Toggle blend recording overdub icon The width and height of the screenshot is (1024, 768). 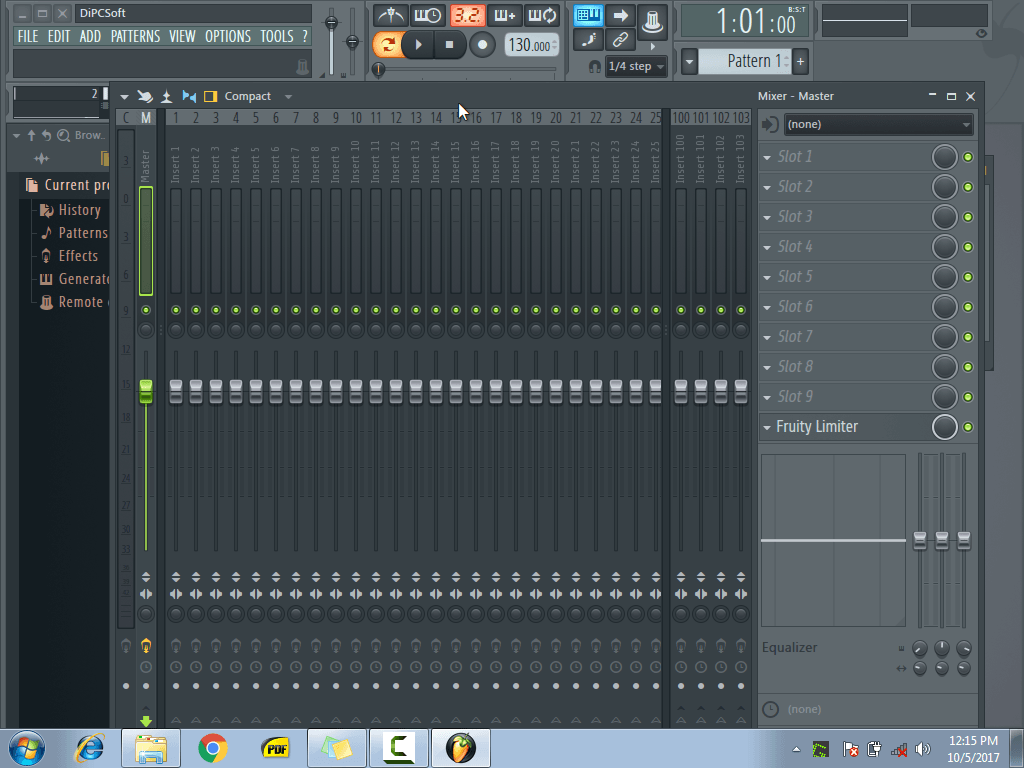click(x=504, y=15)
